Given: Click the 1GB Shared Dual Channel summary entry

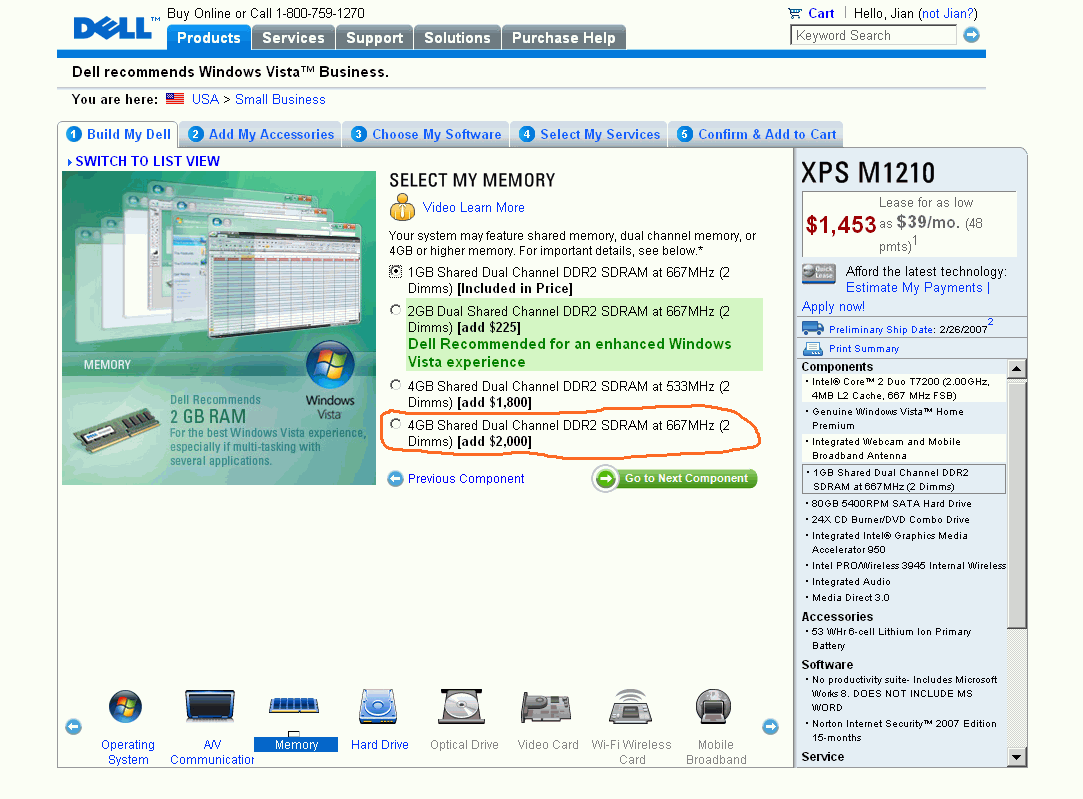Looking at the screenshot, I should (903, 479).
